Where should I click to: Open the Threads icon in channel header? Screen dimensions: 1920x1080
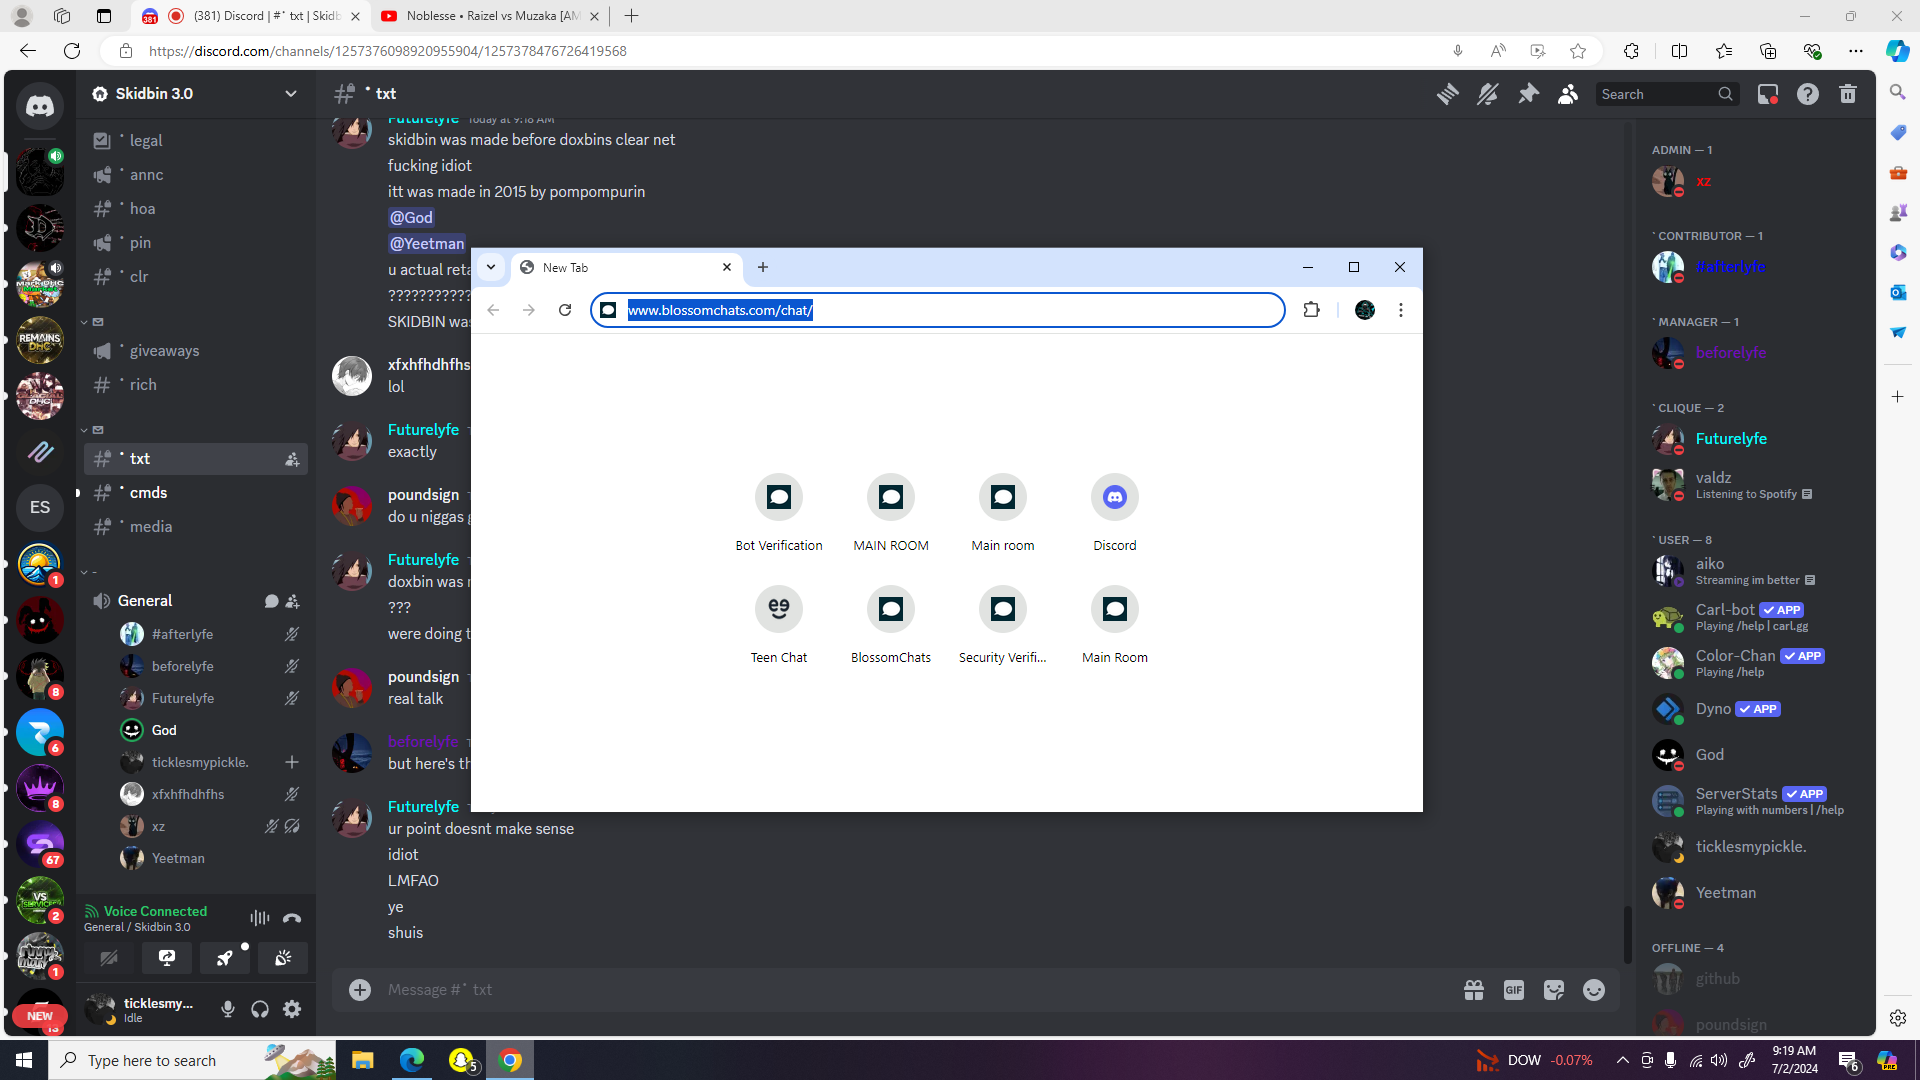pos(1447,94)
